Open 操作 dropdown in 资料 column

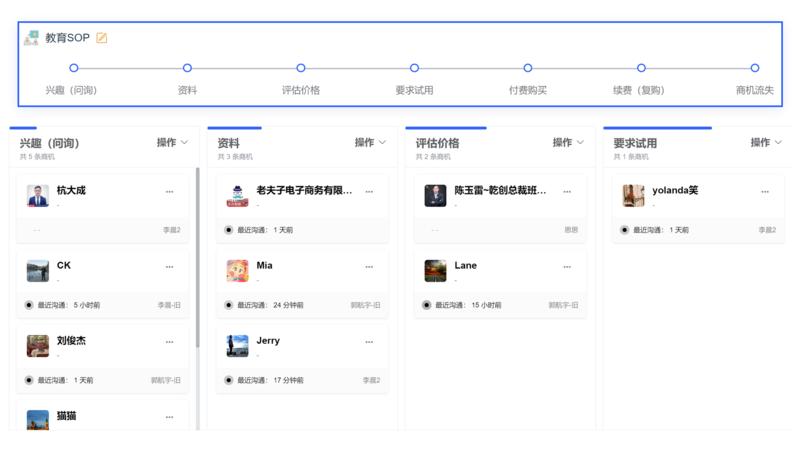[x=370, y=142]
